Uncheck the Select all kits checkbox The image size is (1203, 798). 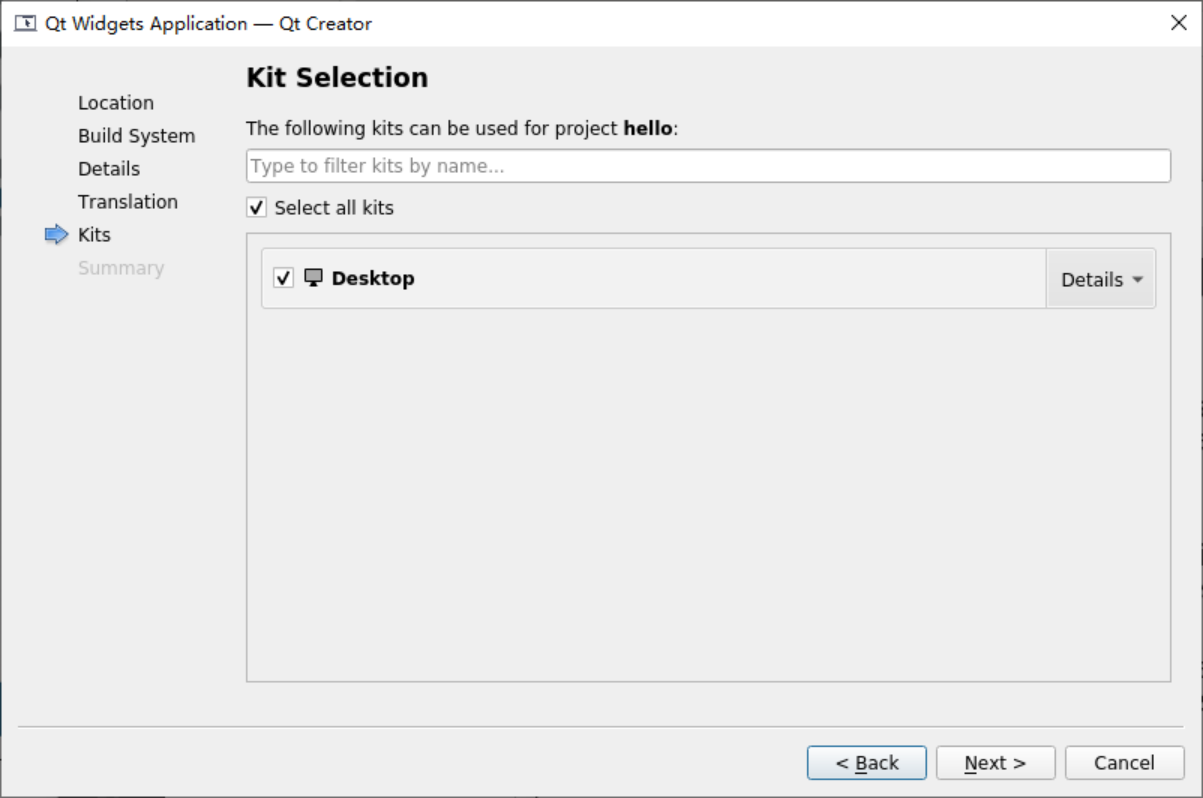(257, 208)
